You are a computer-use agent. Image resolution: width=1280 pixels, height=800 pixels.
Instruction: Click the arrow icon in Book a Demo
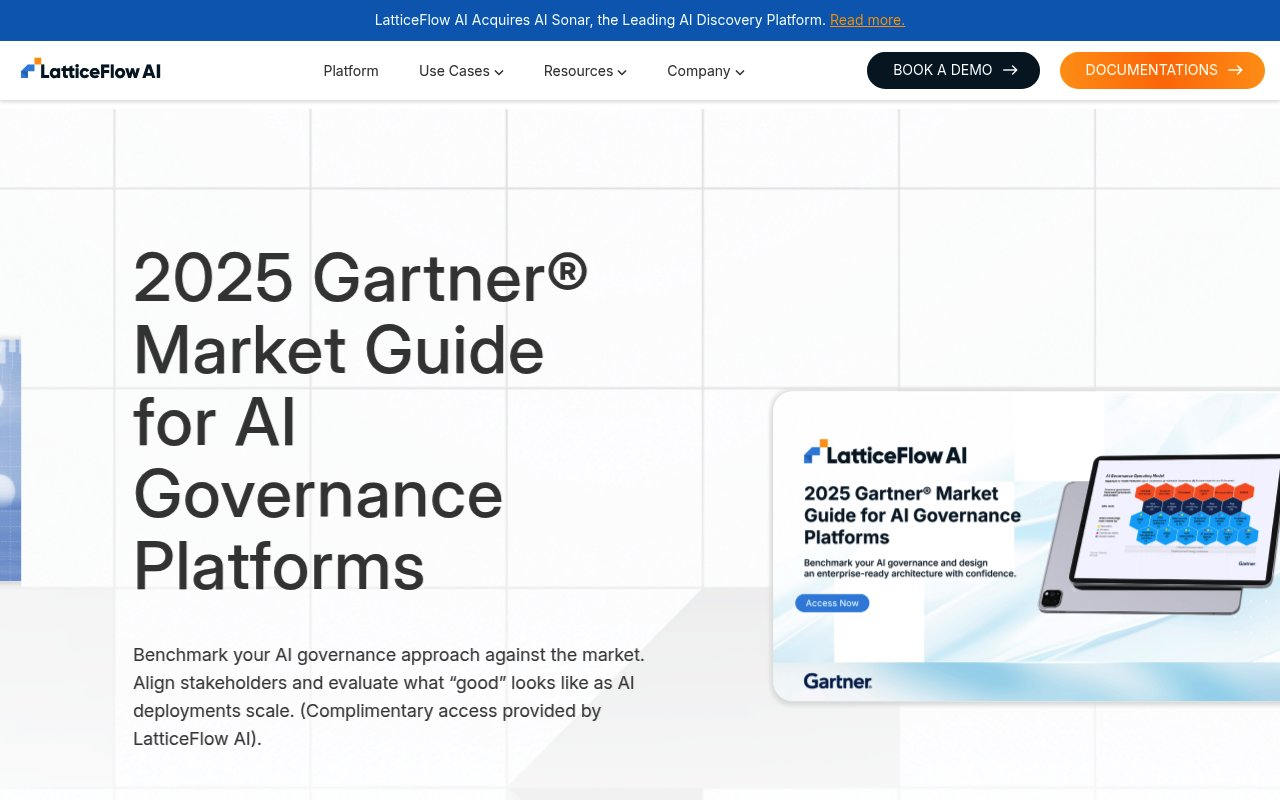click(x=1010, y=70)
